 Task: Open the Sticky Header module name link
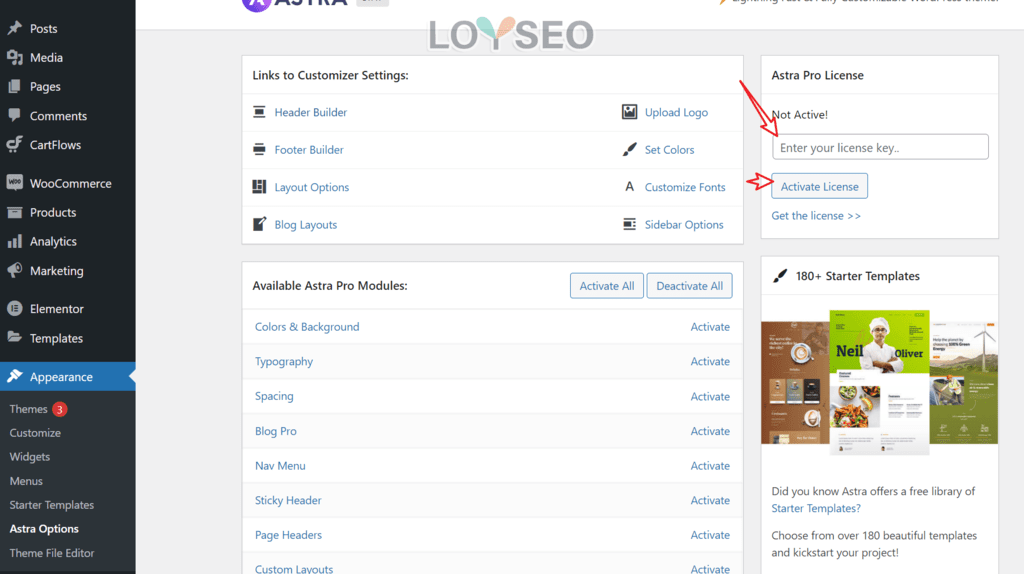click(288, 500)
